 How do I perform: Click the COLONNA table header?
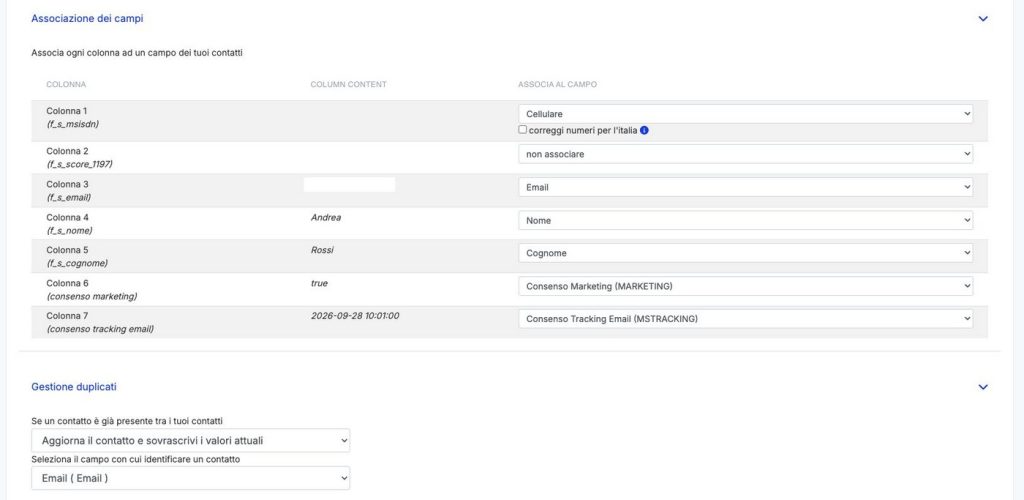(x=66, y=85)
